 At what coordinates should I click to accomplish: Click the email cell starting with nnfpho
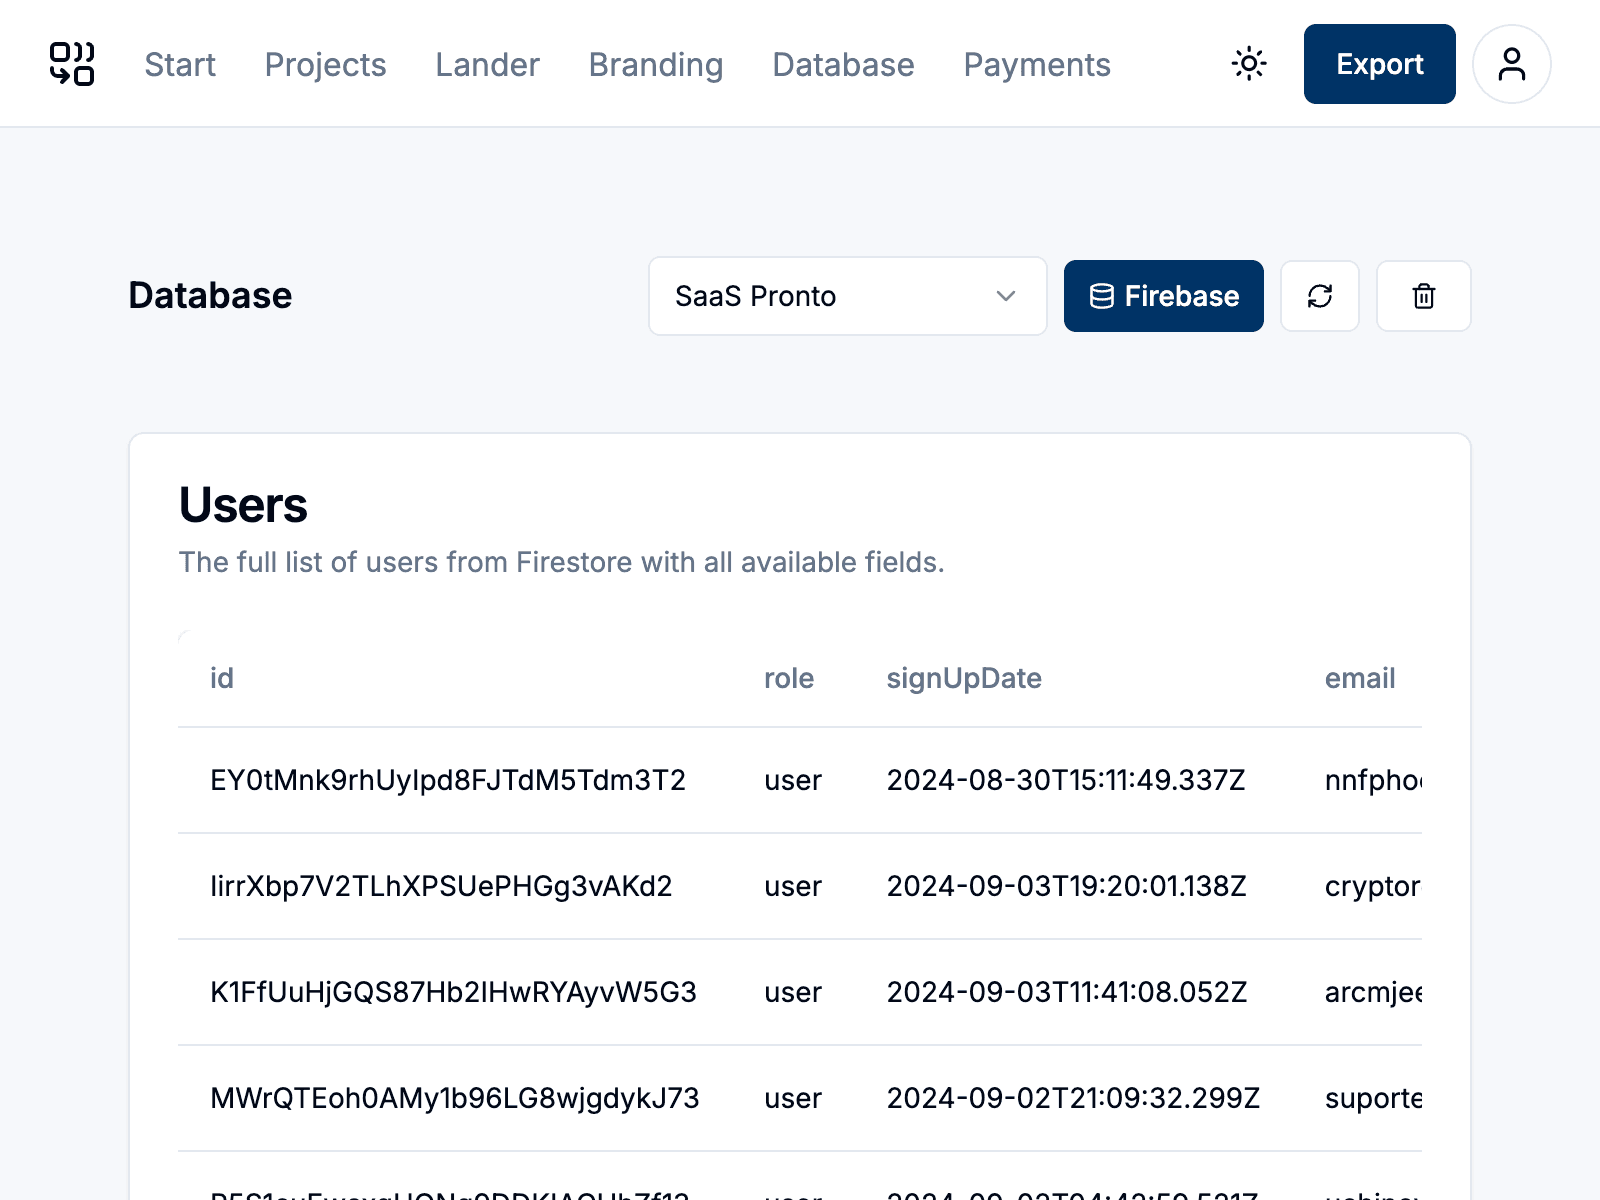(1373, 780)
